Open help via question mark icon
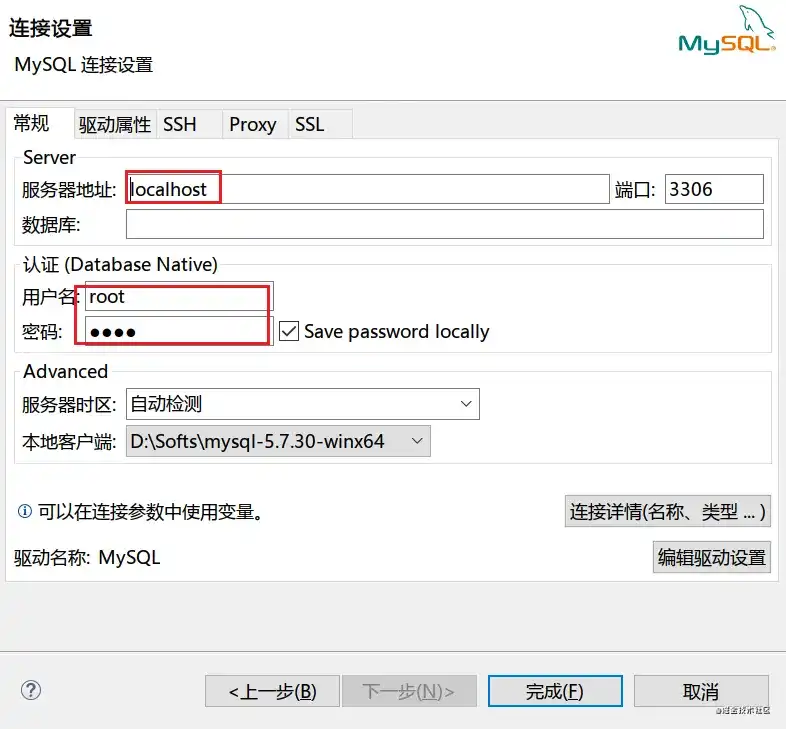786x729 pixels. click(x=31, y=690)
